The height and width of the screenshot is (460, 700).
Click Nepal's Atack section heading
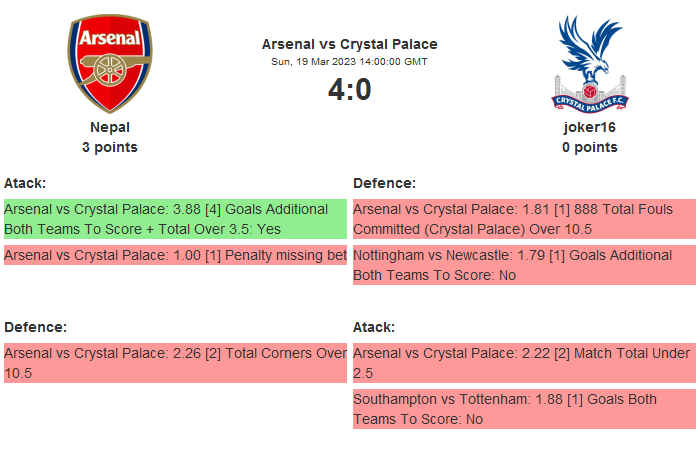pyautogui.click(x=25, y=183)
